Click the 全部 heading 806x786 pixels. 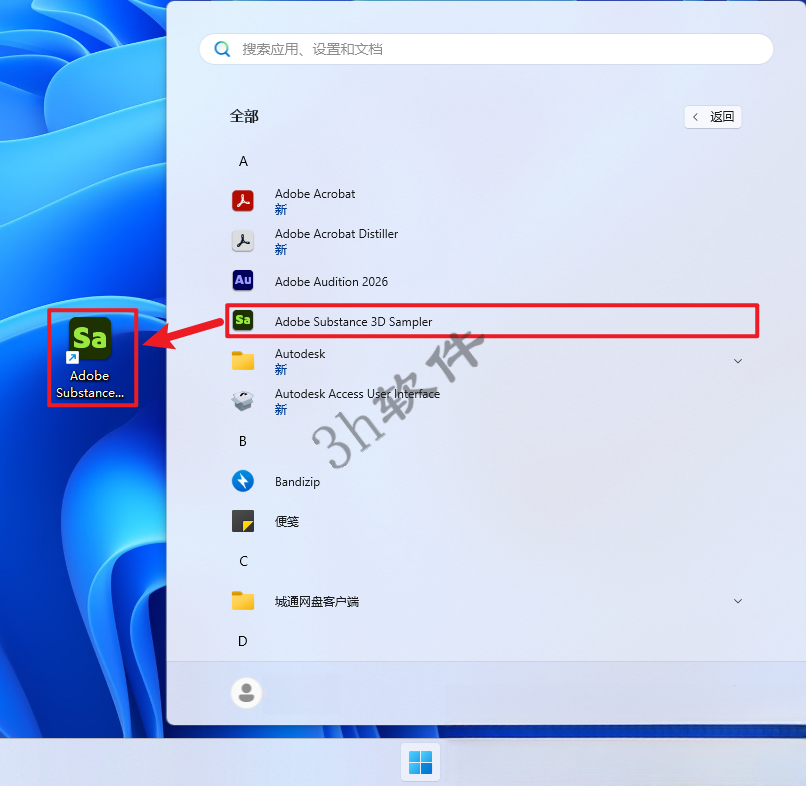click(244, 117)
